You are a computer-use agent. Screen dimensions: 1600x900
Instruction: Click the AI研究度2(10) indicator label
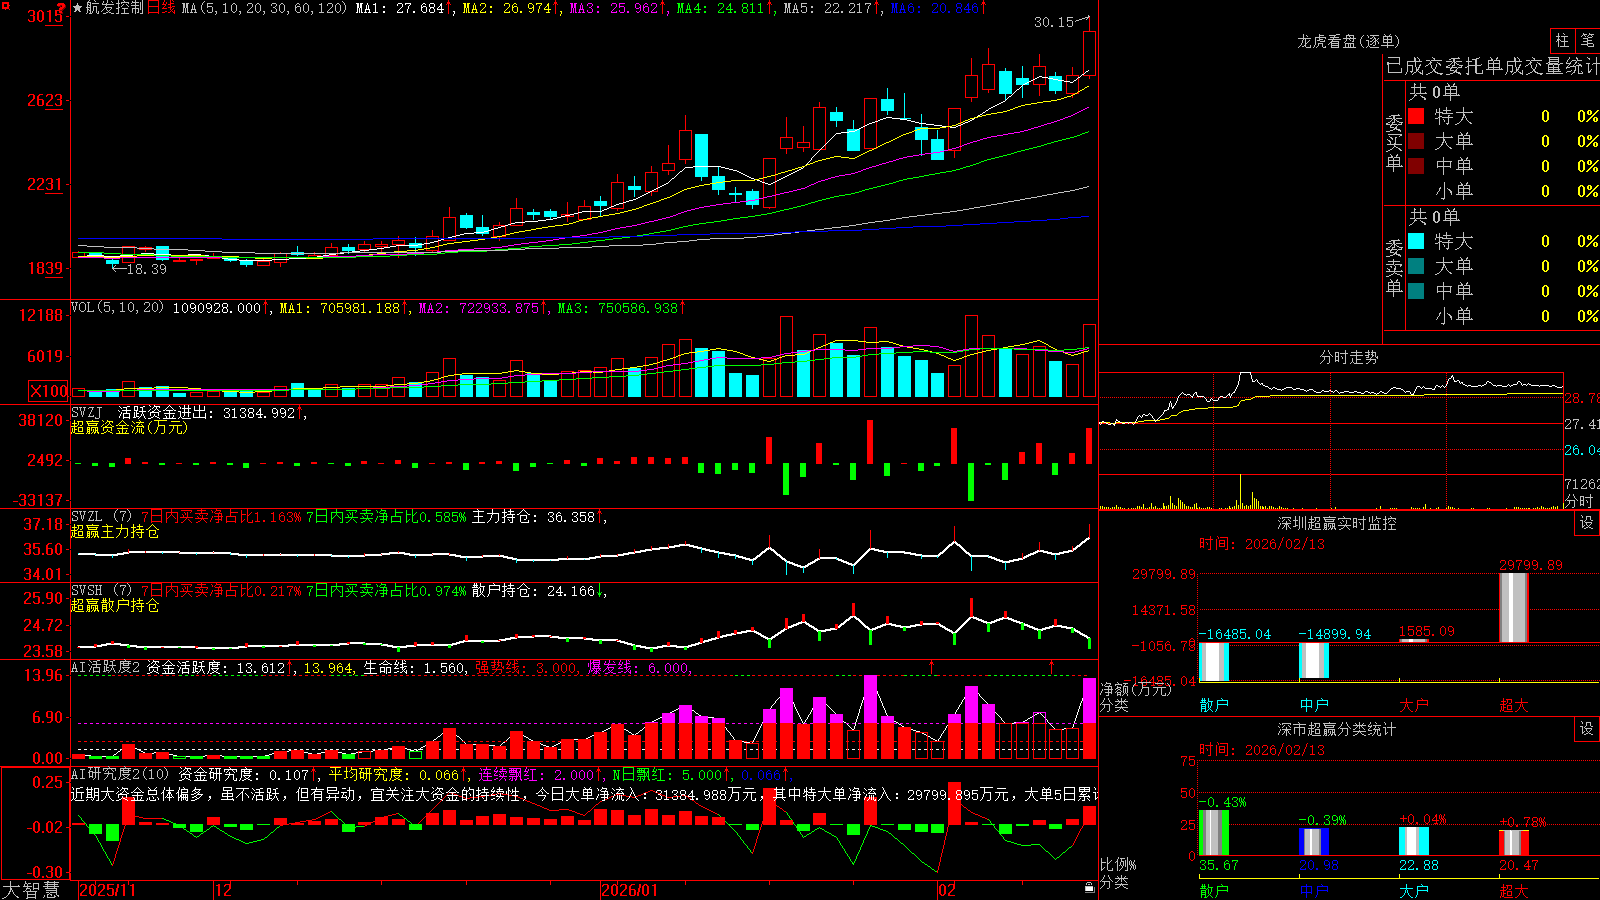(x=120, y=774)
